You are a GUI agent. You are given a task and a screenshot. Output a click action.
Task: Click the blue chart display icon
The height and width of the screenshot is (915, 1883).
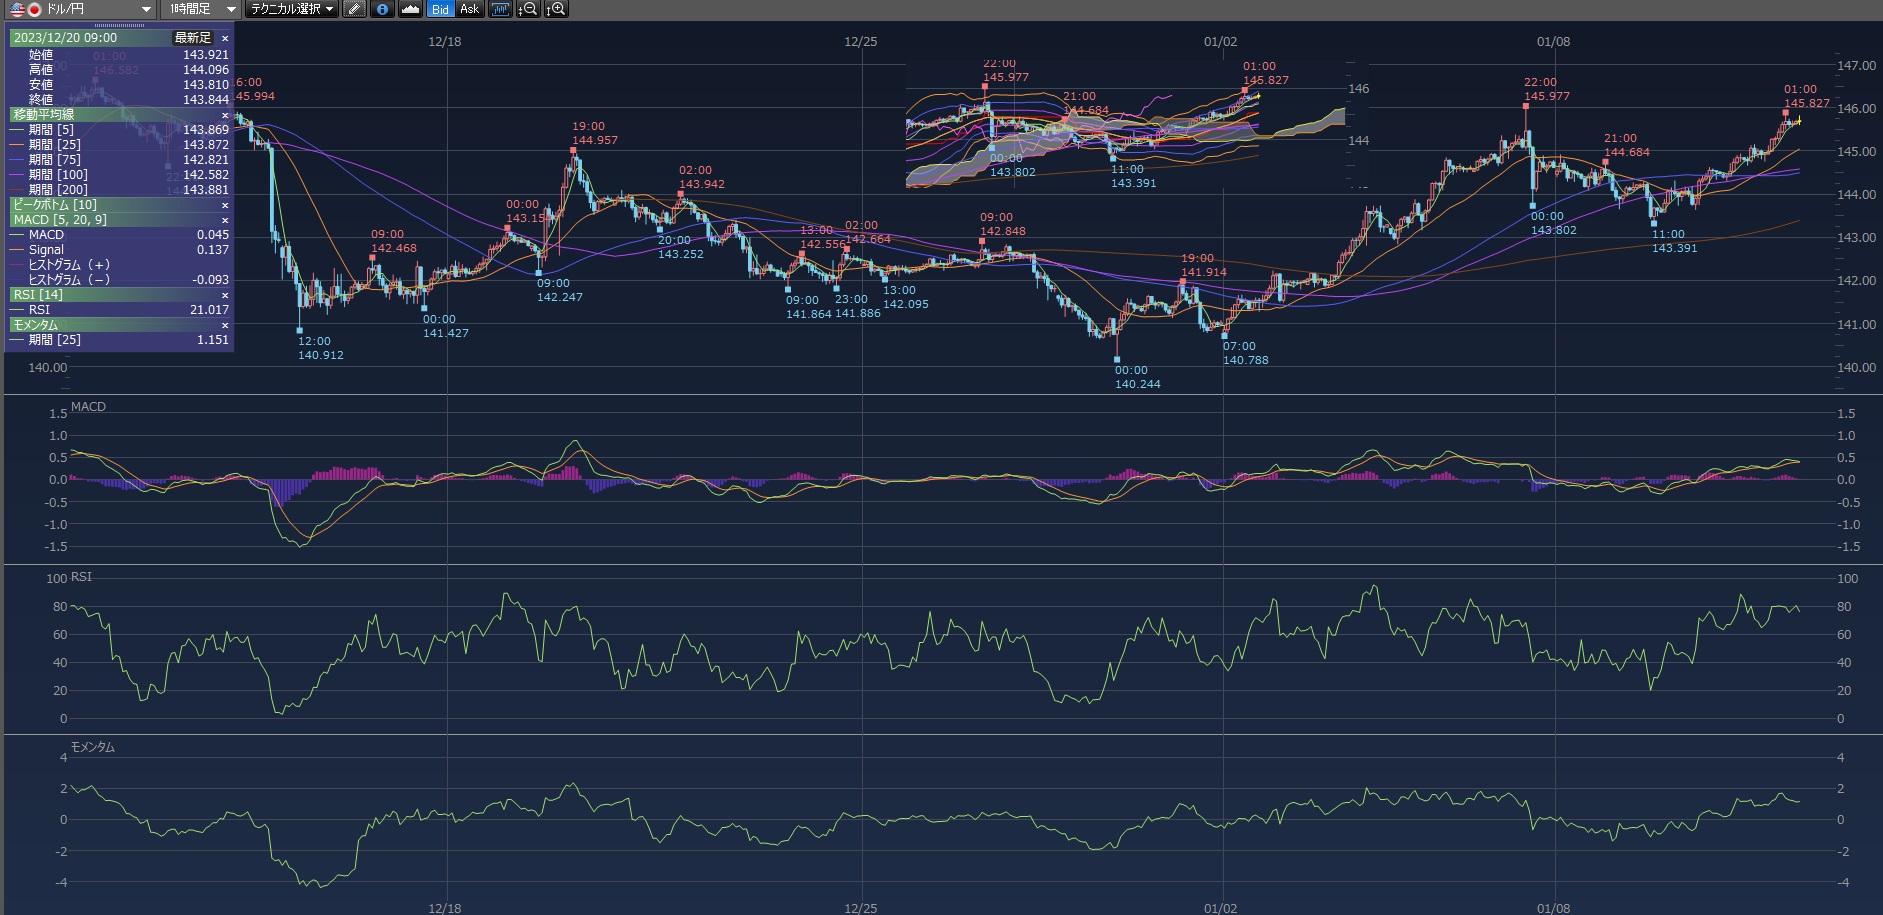[500, 9]
